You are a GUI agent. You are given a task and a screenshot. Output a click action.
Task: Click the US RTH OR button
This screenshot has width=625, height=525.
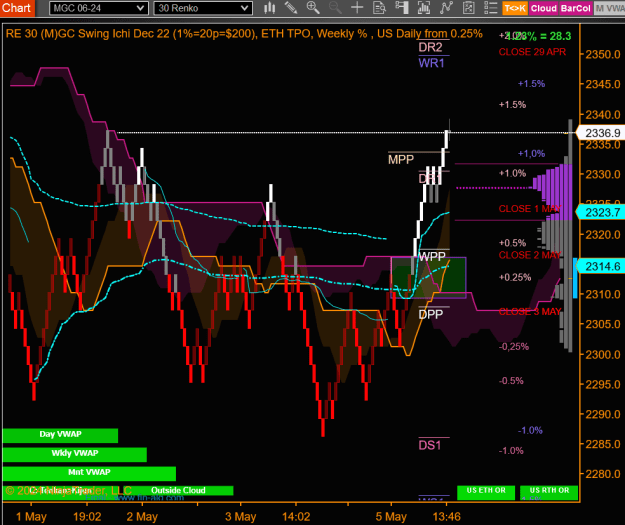549,493
